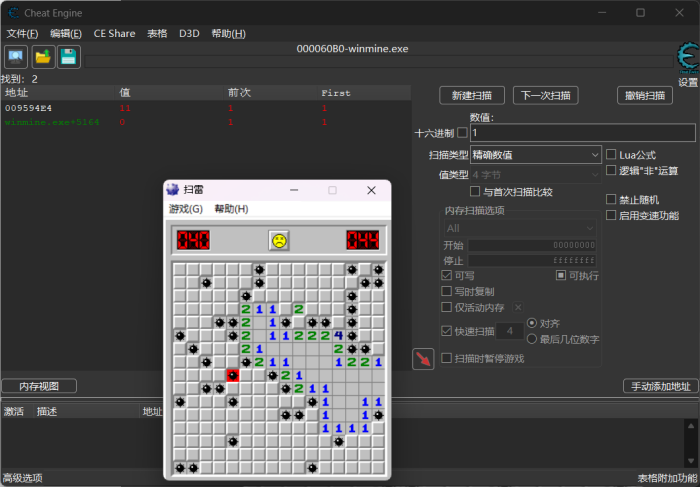Click the 新建扫描 button
The image size is (700, 488).
472,96
